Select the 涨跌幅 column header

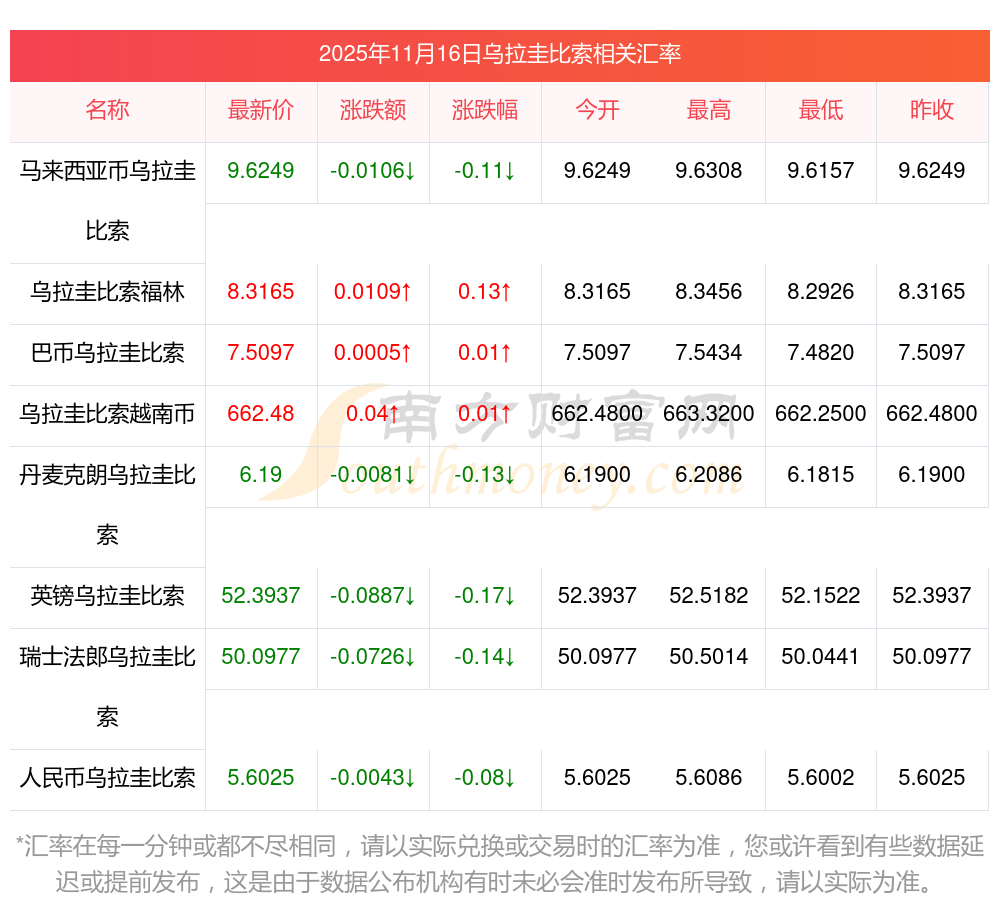485,110
